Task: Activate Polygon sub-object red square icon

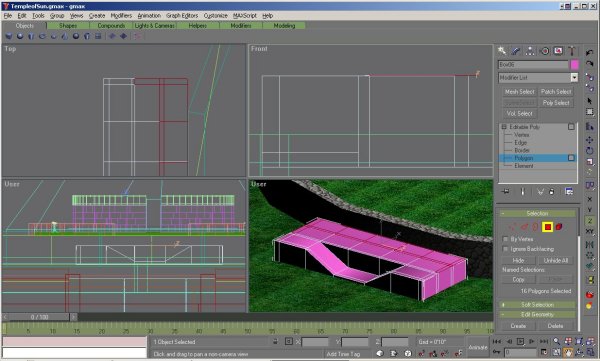Action: pyautogui.click(x=548, y=227)
